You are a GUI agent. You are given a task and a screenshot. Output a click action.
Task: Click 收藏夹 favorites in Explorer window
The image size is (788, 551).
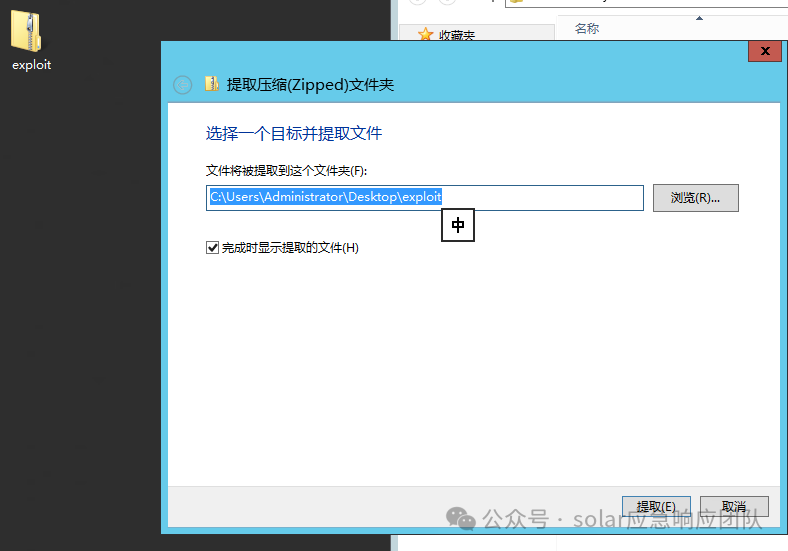pyautogui.click(x=456, y=35)
